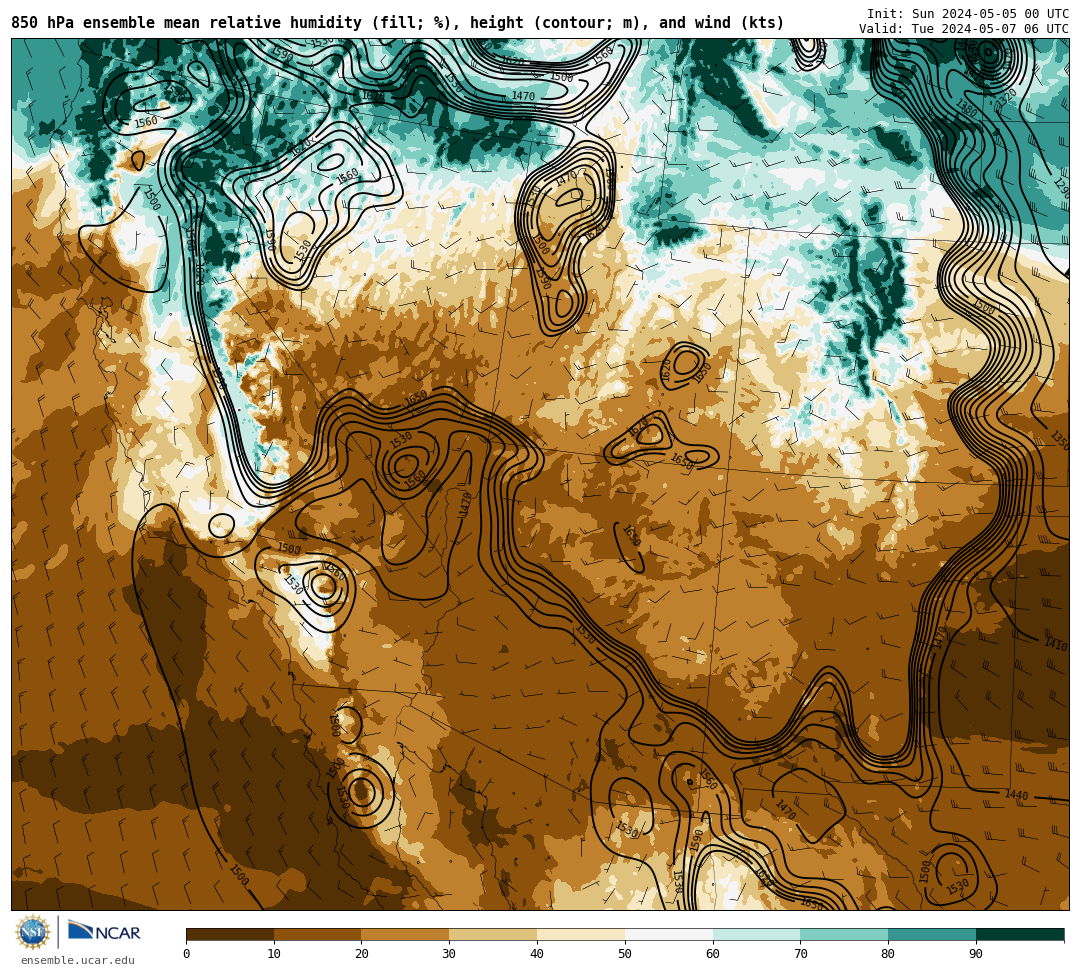Viewport: 1080px width, 973px height.
Task: Pick the 30–40 tan colorbar segment
Action: 493,934
